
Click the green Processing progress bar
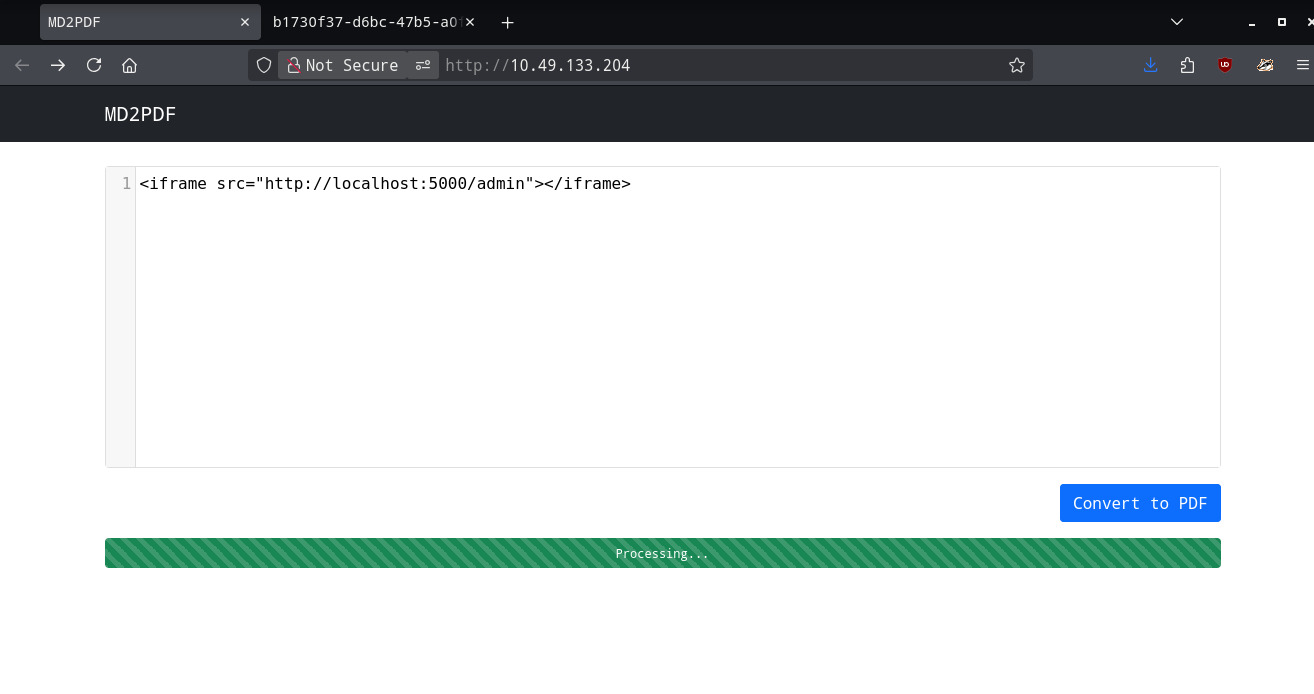662,553
